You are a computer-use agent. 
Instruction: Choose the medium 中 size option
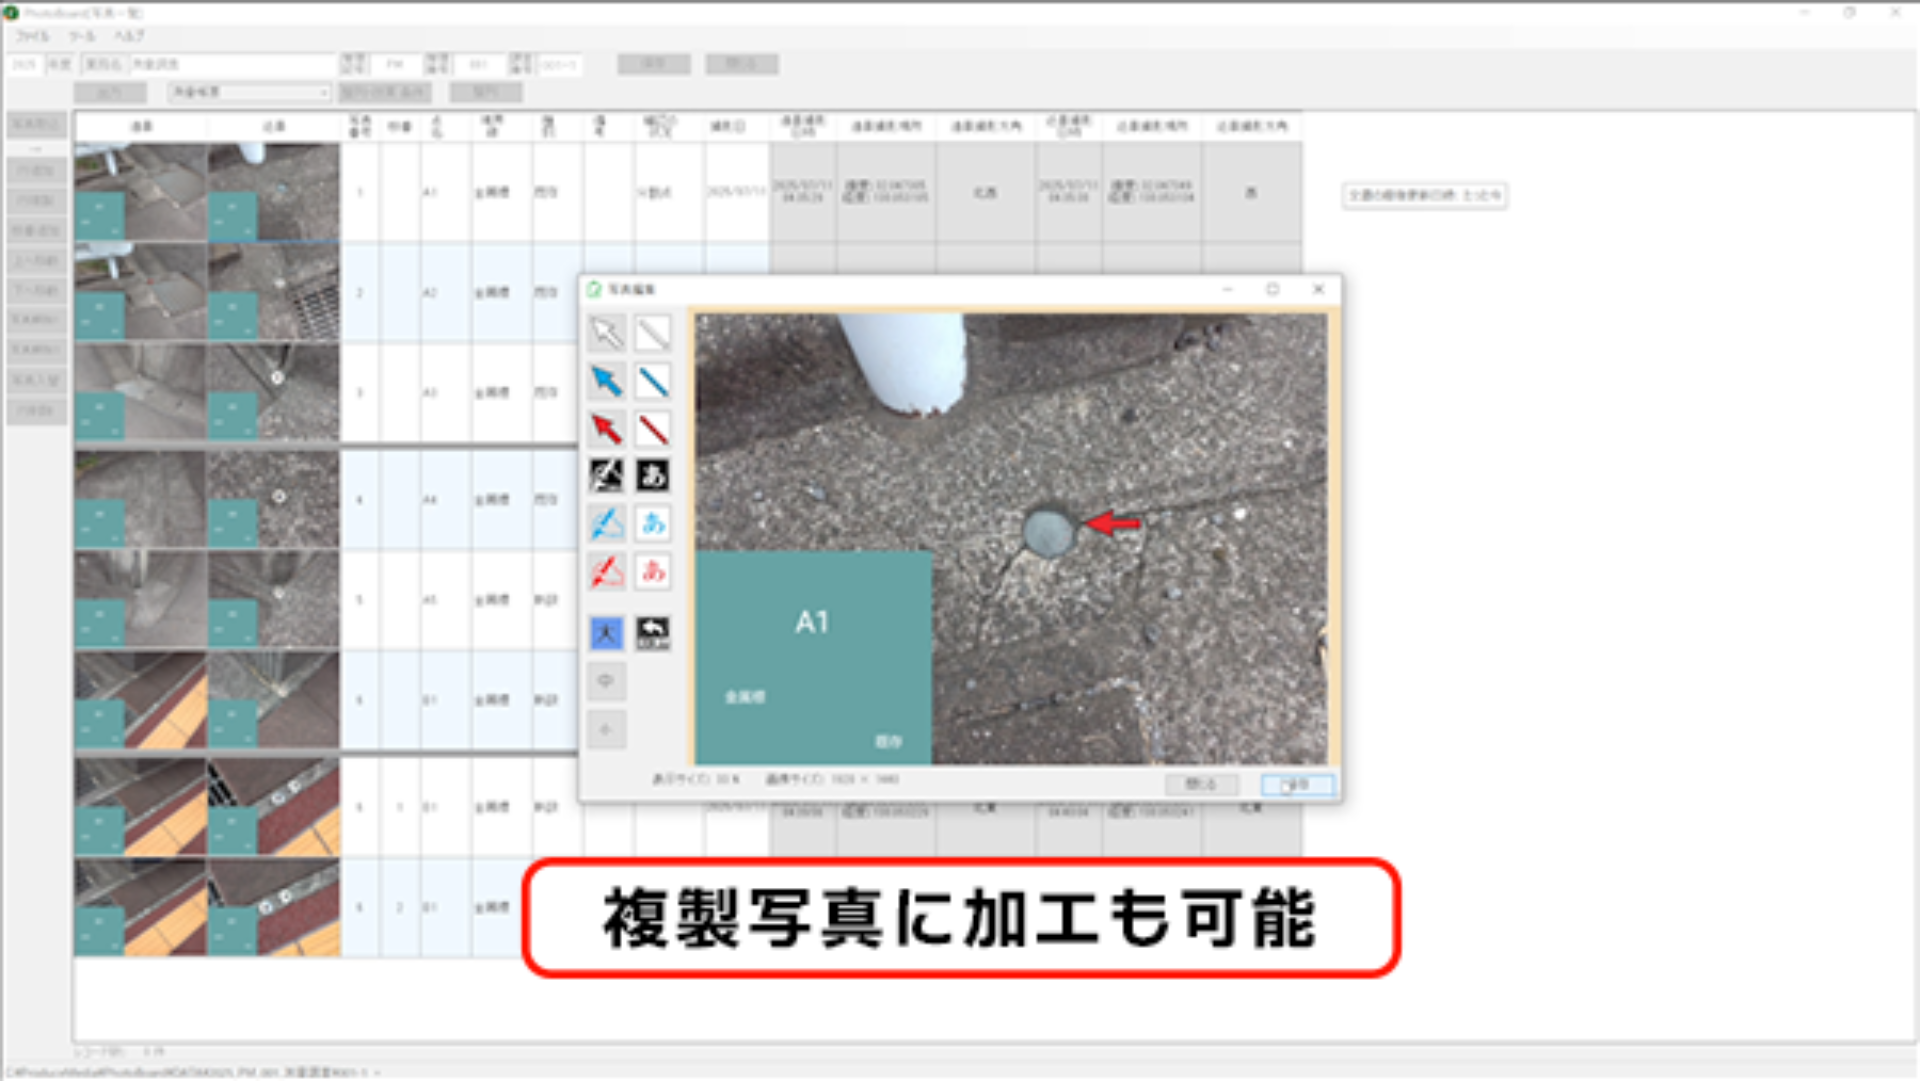pyautogui.click(x=606, y=681)
